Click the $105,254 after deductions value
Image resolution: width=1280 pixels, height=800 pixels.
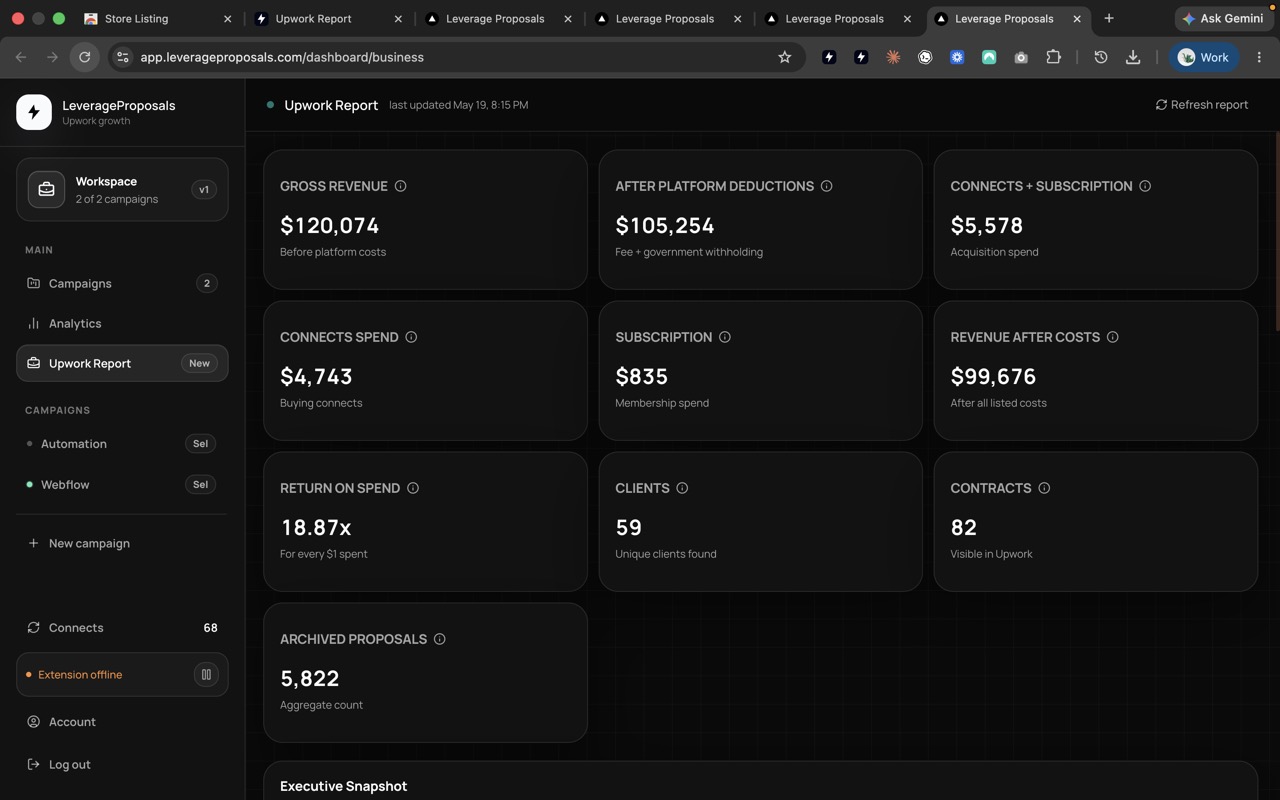pyautogui.click(x=665, y=226)
